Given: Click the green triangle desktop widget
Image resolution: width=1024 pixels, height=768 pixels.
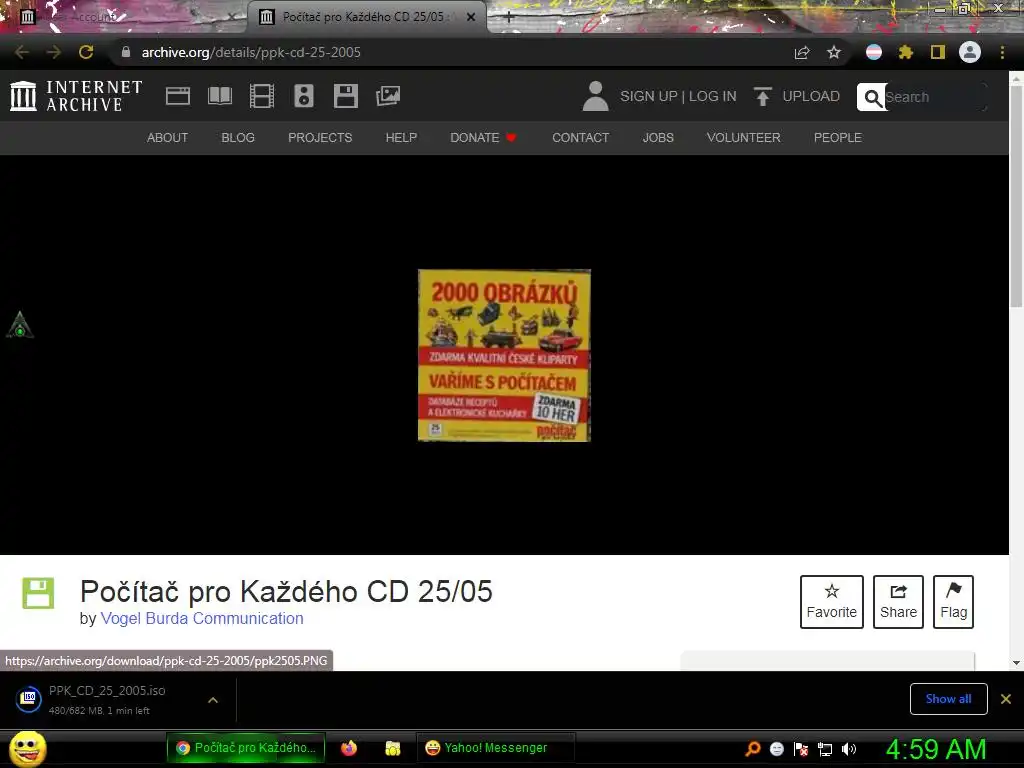Looking at the screenshot, I should point(20,325).
